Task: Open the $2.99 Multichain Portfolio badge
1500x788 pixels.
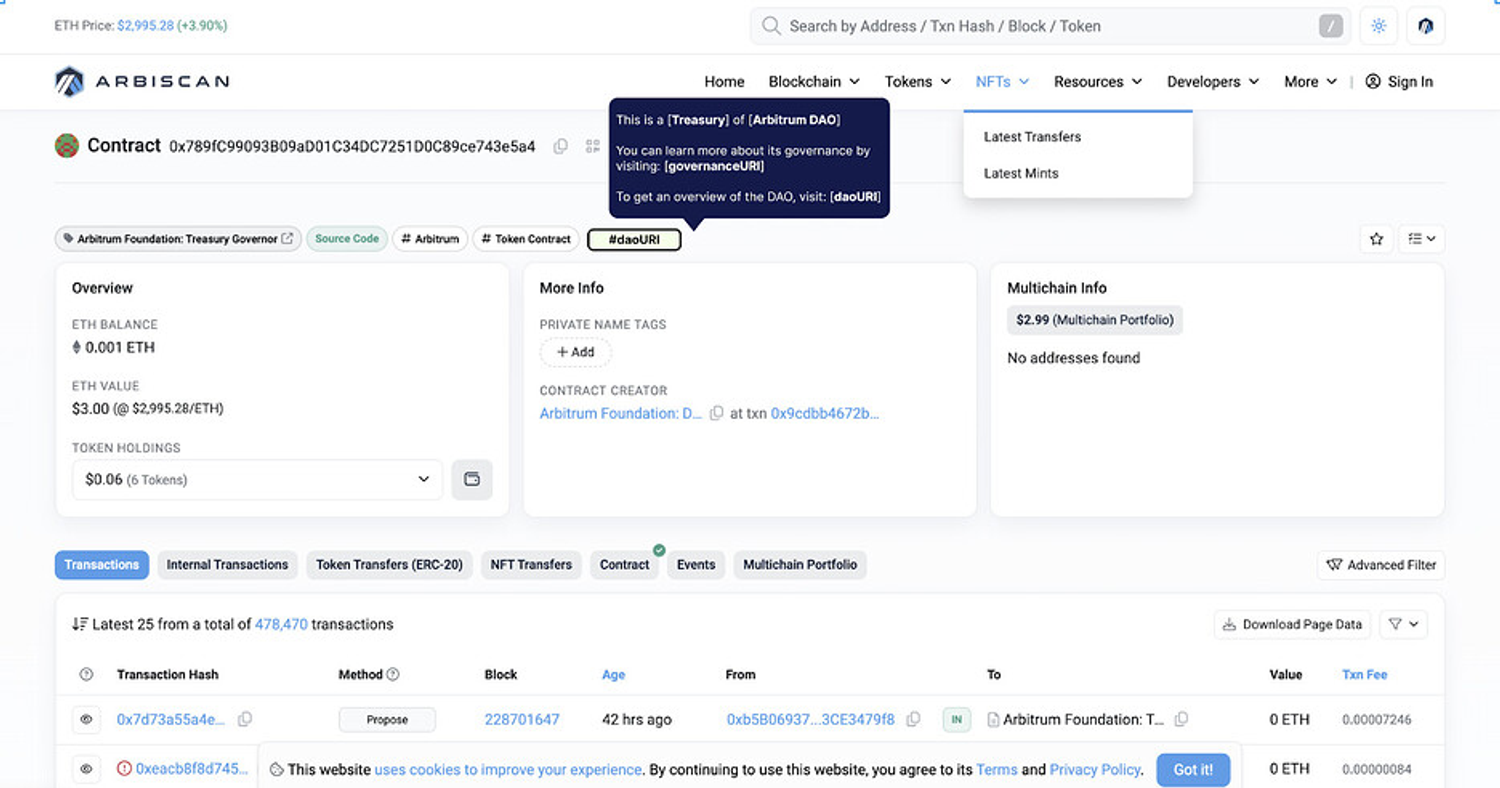Action: (x=1095, y=320)
